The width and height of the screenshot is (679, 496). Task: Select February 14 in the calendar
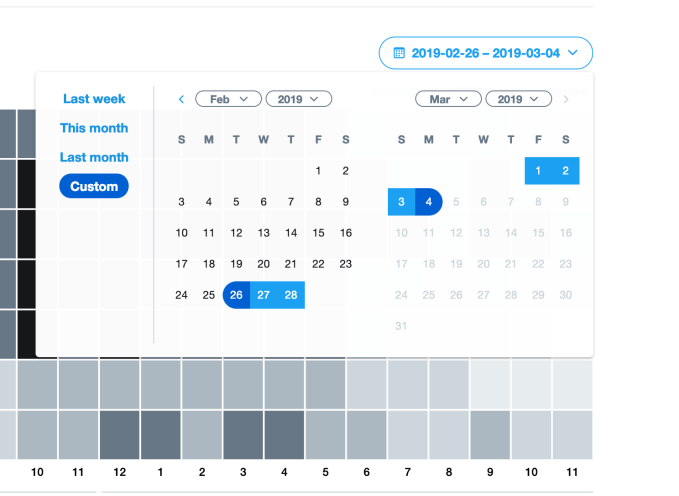(291, 233)
